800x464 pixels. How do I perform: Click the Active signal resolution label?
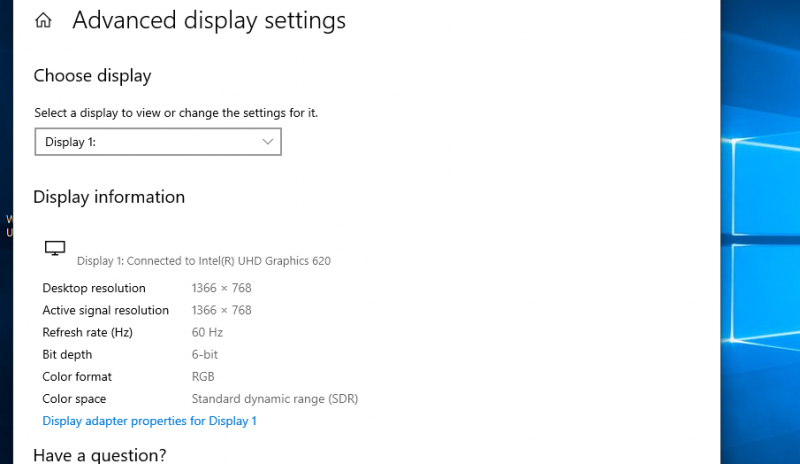tap(105, 310)
